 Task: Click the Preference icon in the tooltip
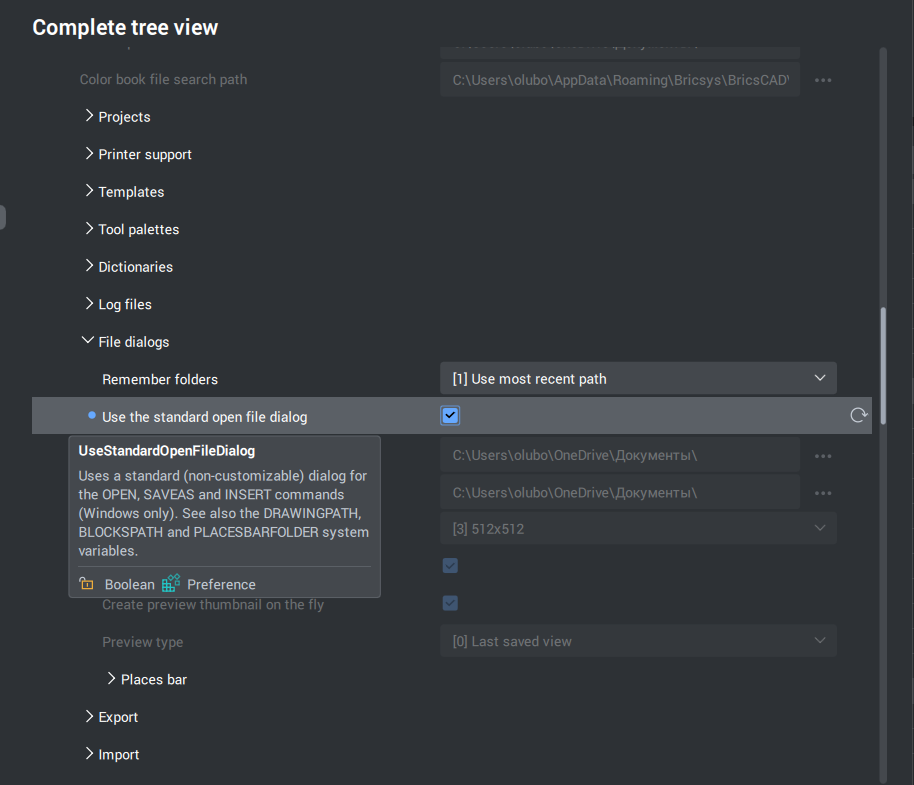coord(171,583)
